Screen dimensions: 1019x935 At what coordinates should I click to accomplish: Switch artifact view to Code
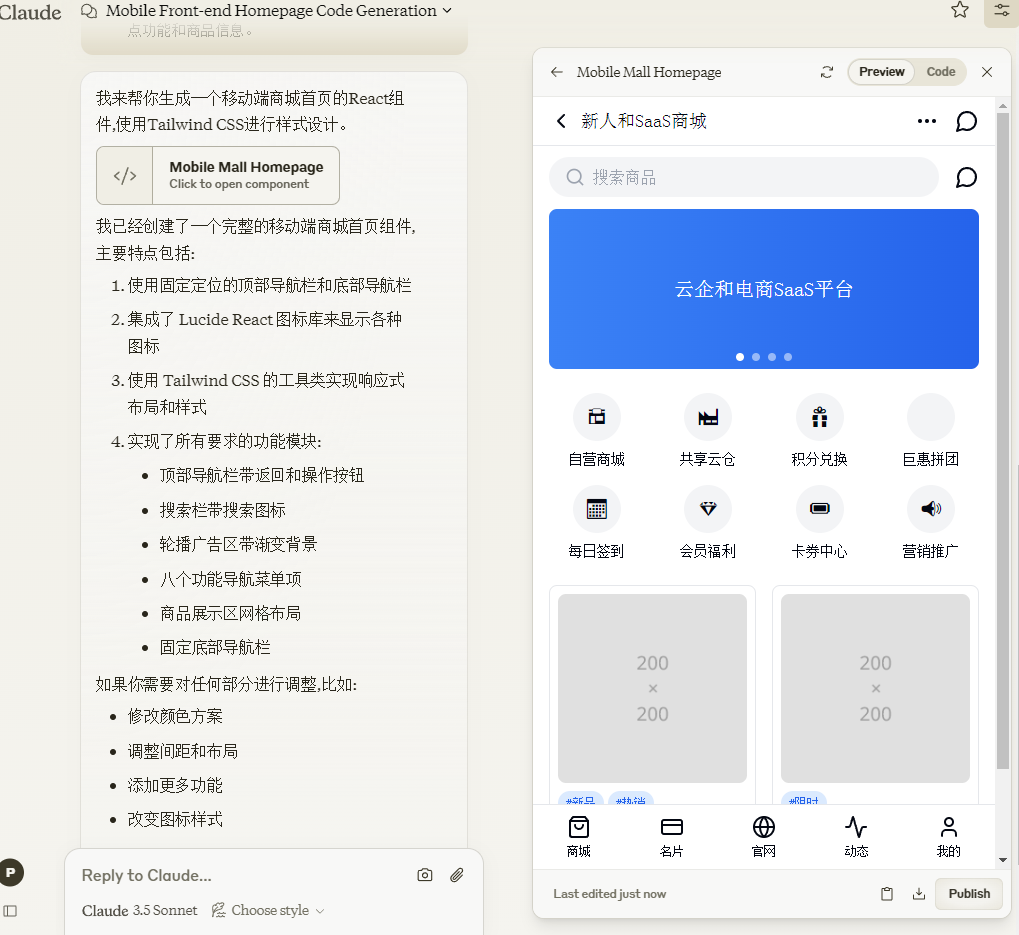pyautogui.click(x=940, y=72)
